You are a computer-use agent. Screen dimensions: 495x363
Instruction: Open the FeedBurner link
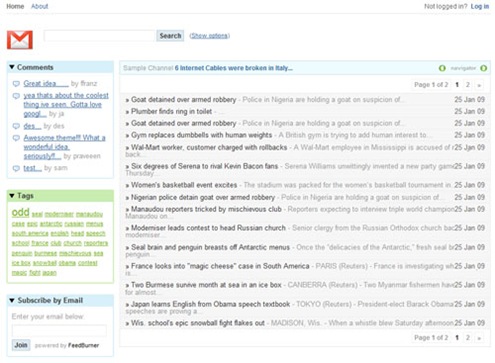tap(83, 345)
